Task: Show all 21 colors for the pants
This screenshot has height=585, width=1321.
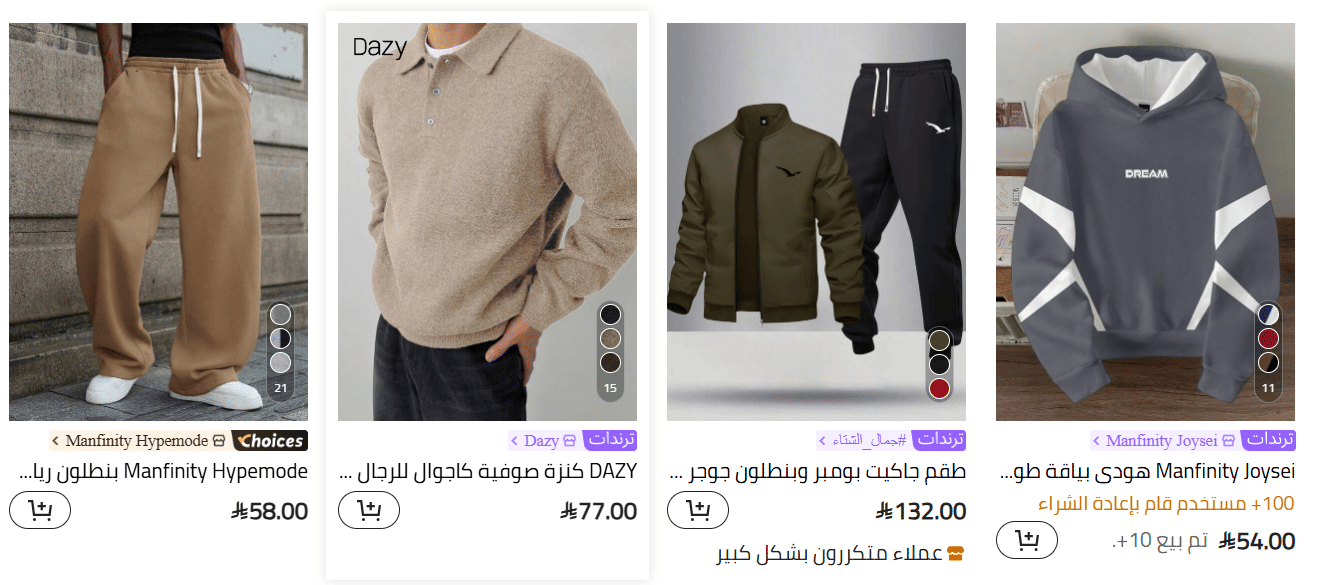Action: click(281, 388)
